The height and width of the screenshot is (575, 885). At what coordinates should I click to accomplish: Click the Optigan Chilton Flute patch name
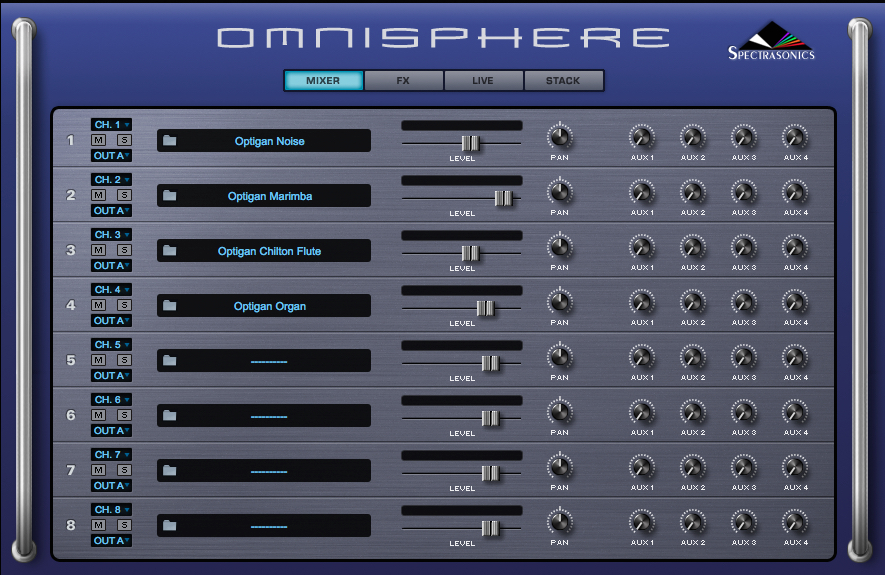[270, 251]
